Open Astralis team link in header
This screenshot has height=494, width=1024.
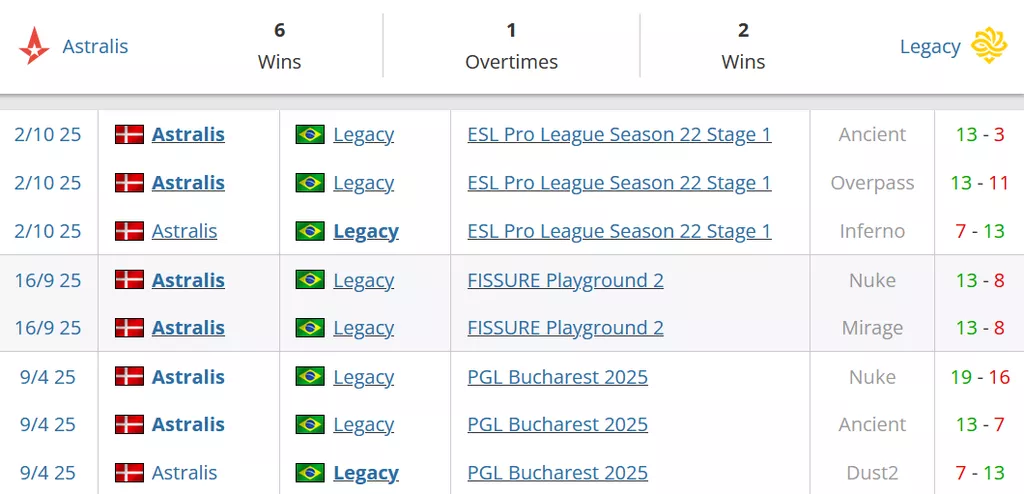[95, 46]
